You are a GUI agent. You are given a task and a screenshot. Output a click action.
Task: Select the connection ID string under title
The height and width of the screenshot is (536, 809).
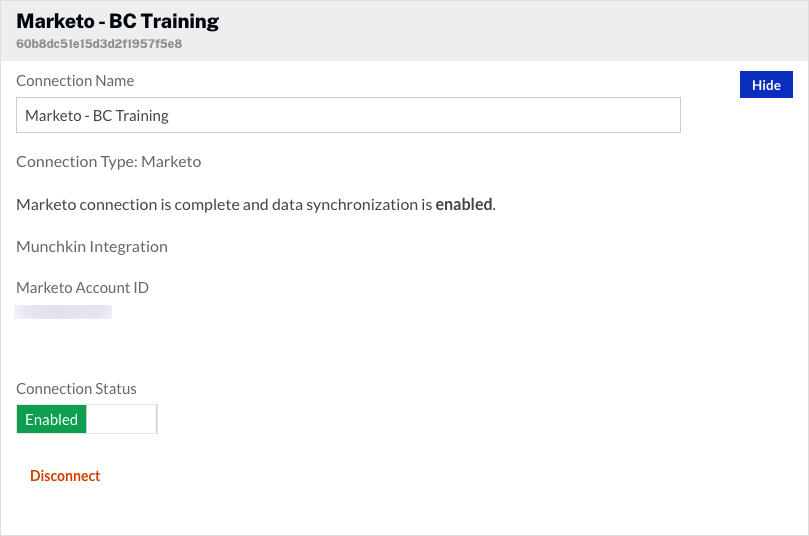click(x=99, y=44)
